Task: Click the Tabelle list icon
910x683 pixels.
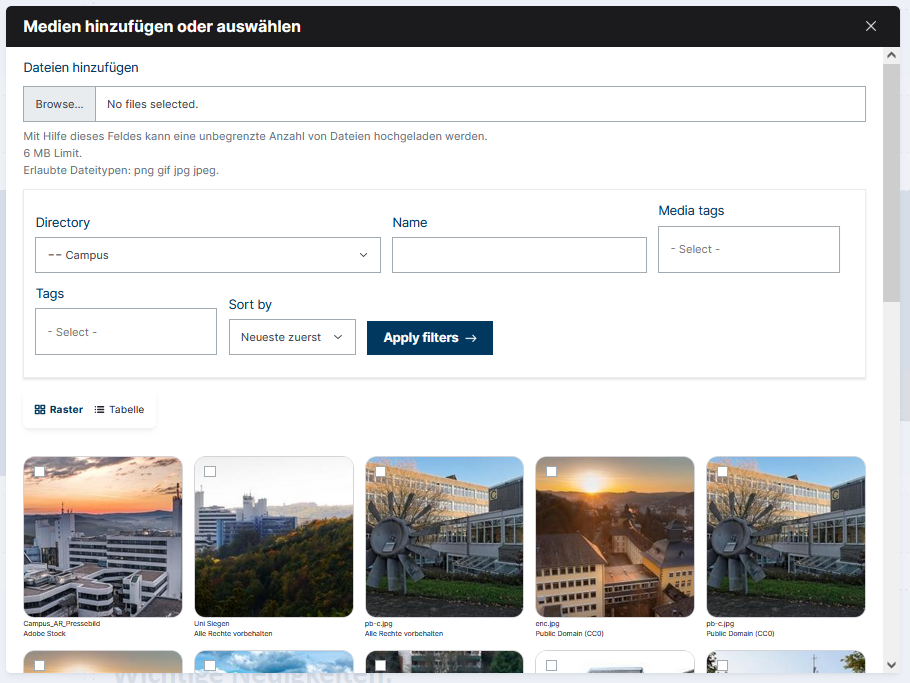Action: [x=100, y=410]
